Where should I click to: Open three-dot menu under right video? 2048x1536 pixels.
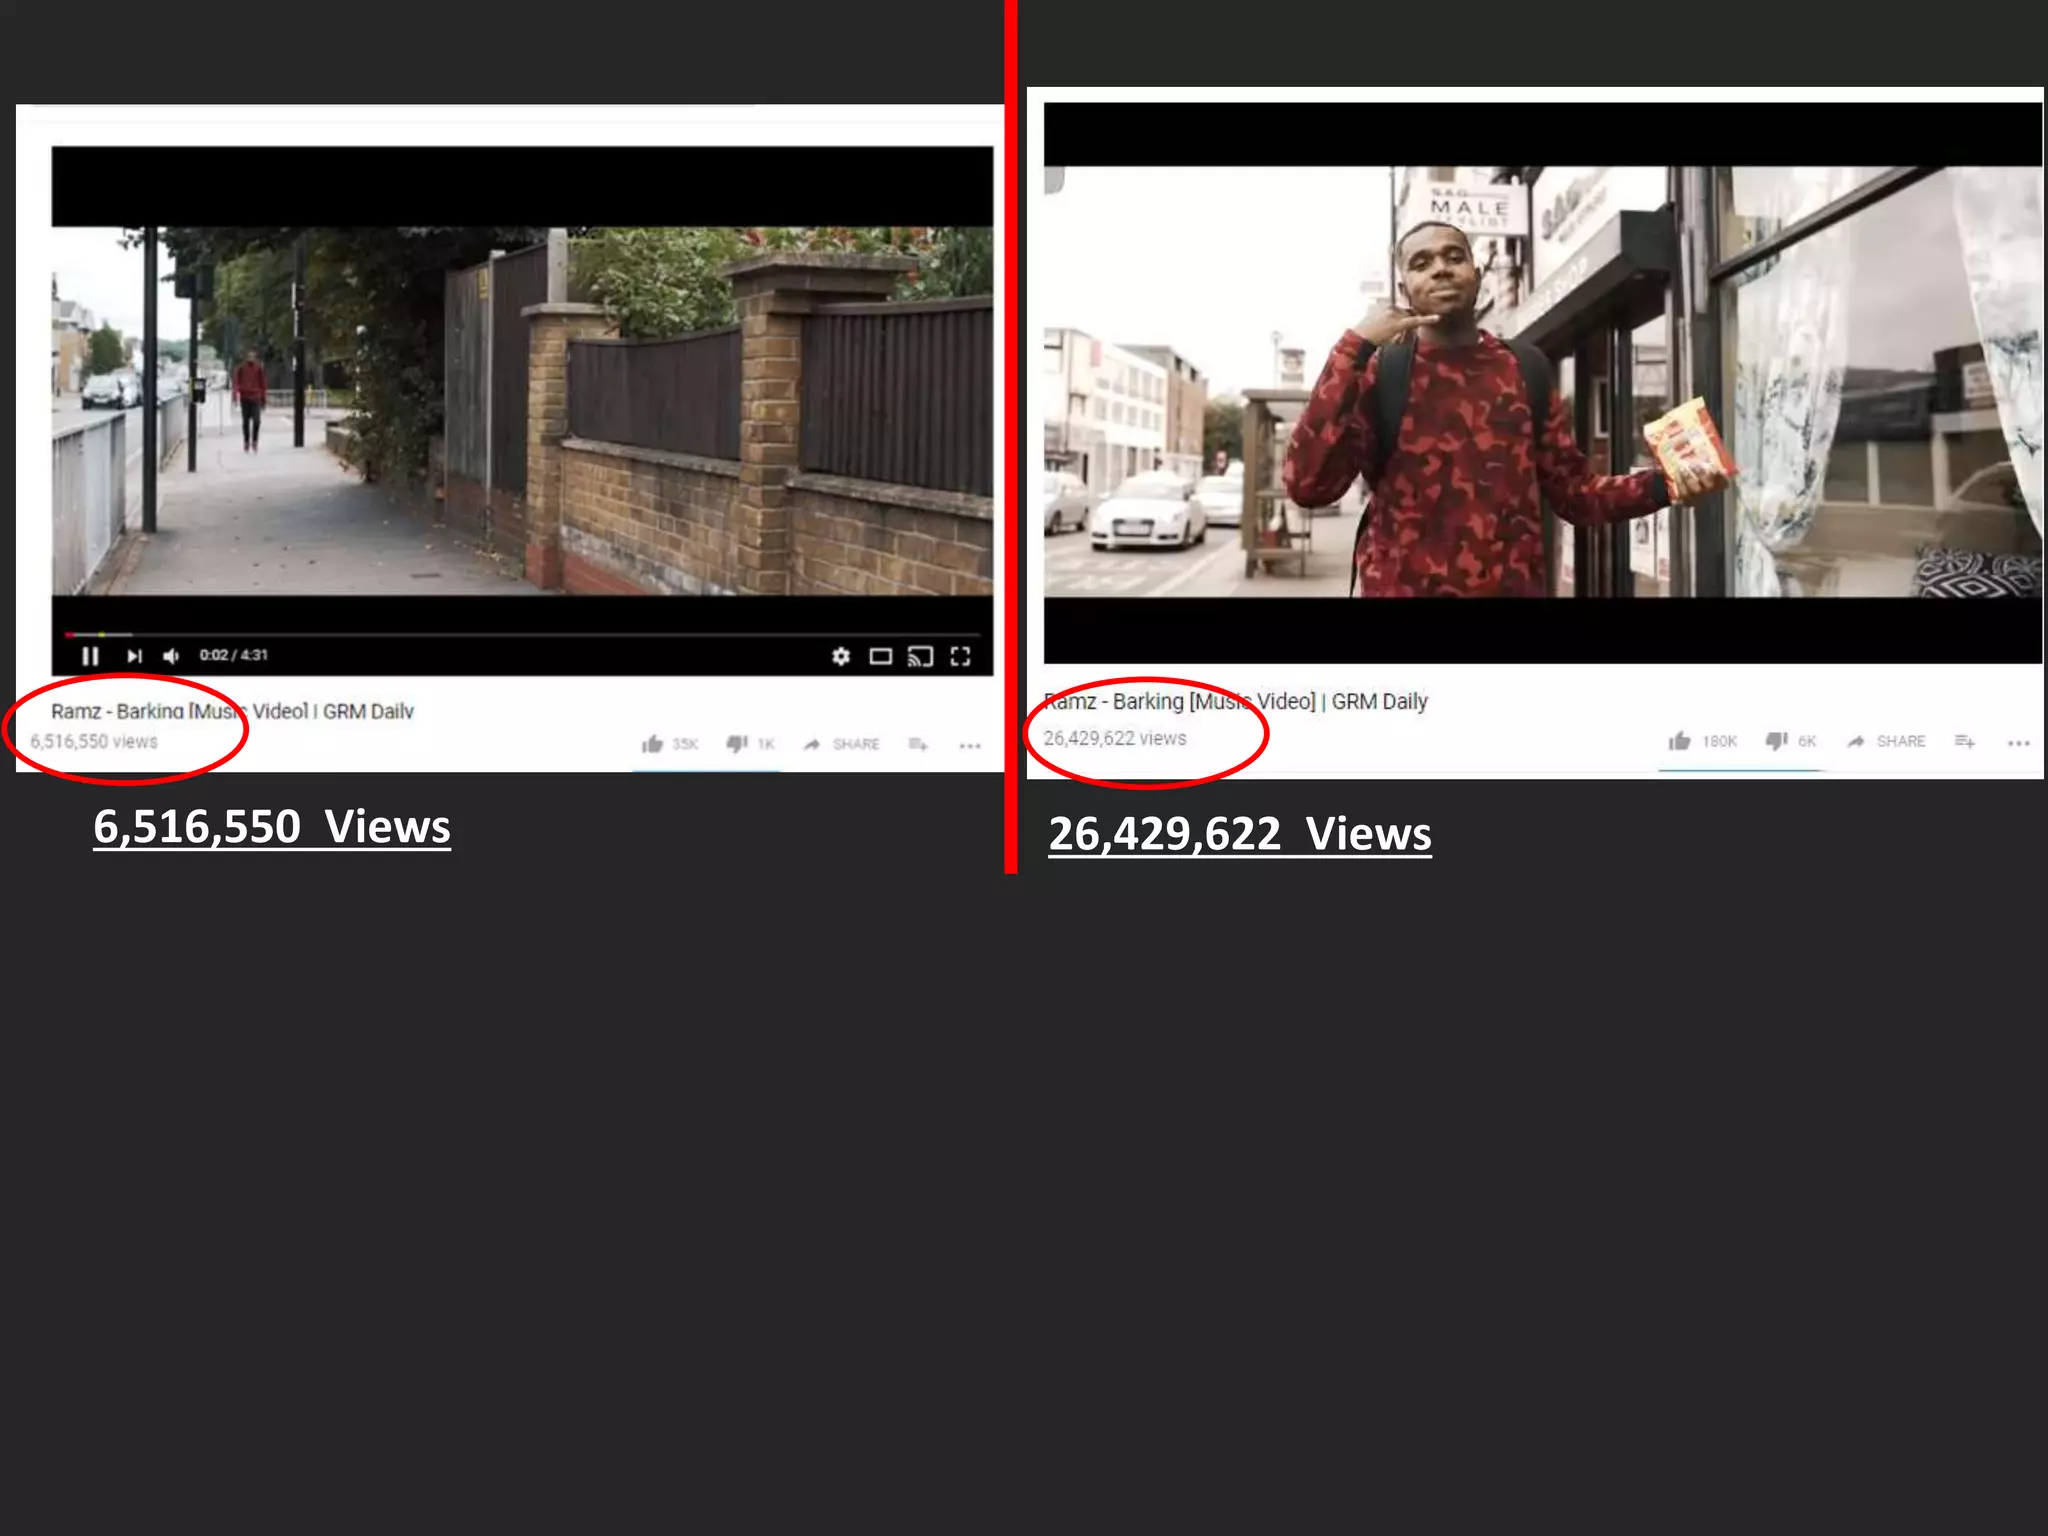2019,743
